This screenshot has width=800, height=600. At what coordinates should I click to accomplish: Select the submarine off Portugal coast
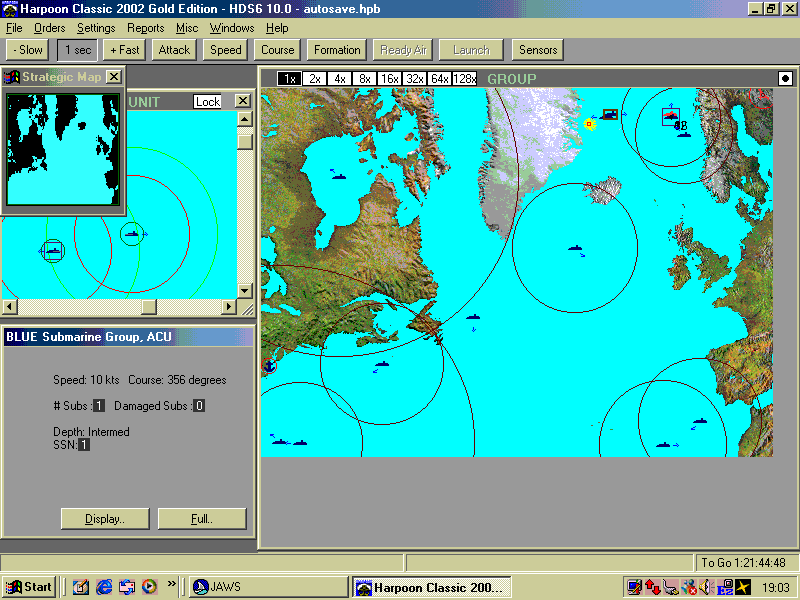tap(699, 421)
